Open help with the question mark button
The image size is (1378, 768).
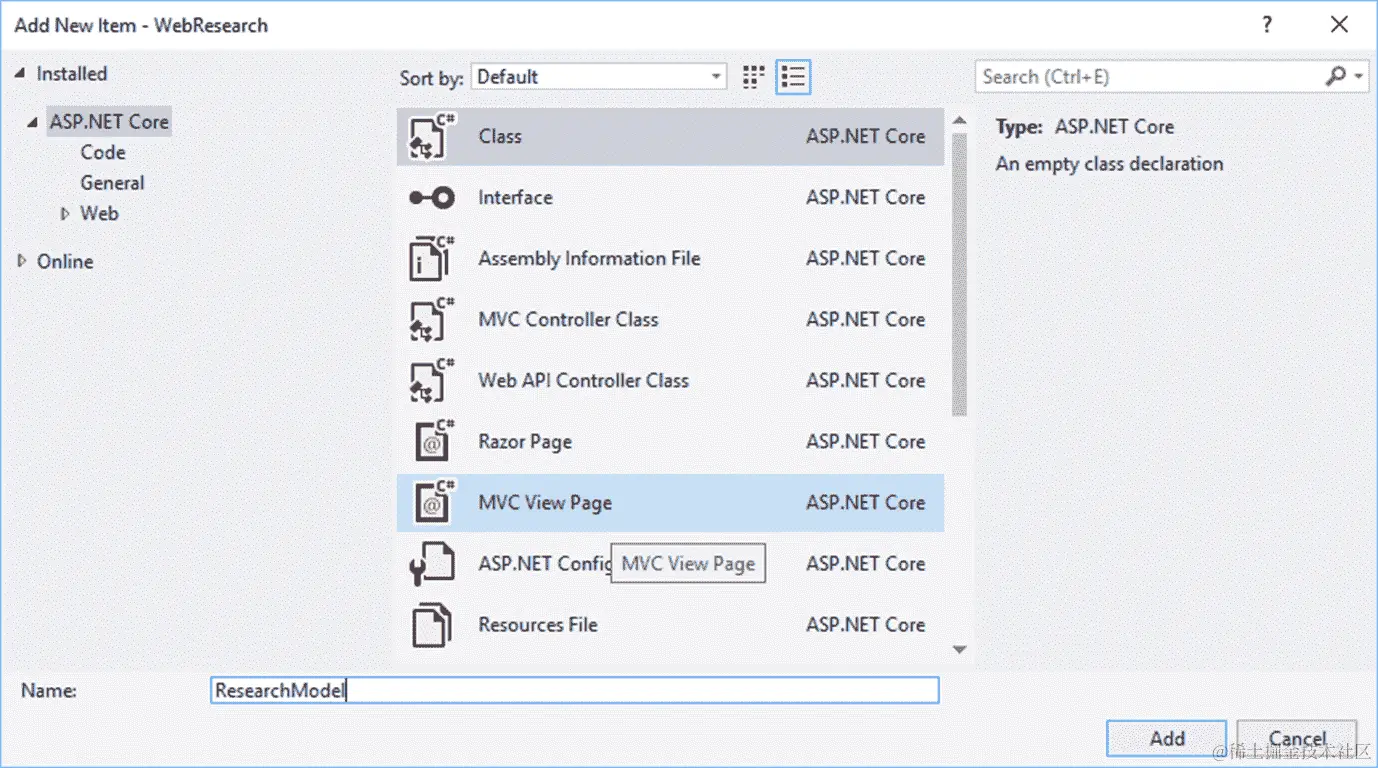1267,25
